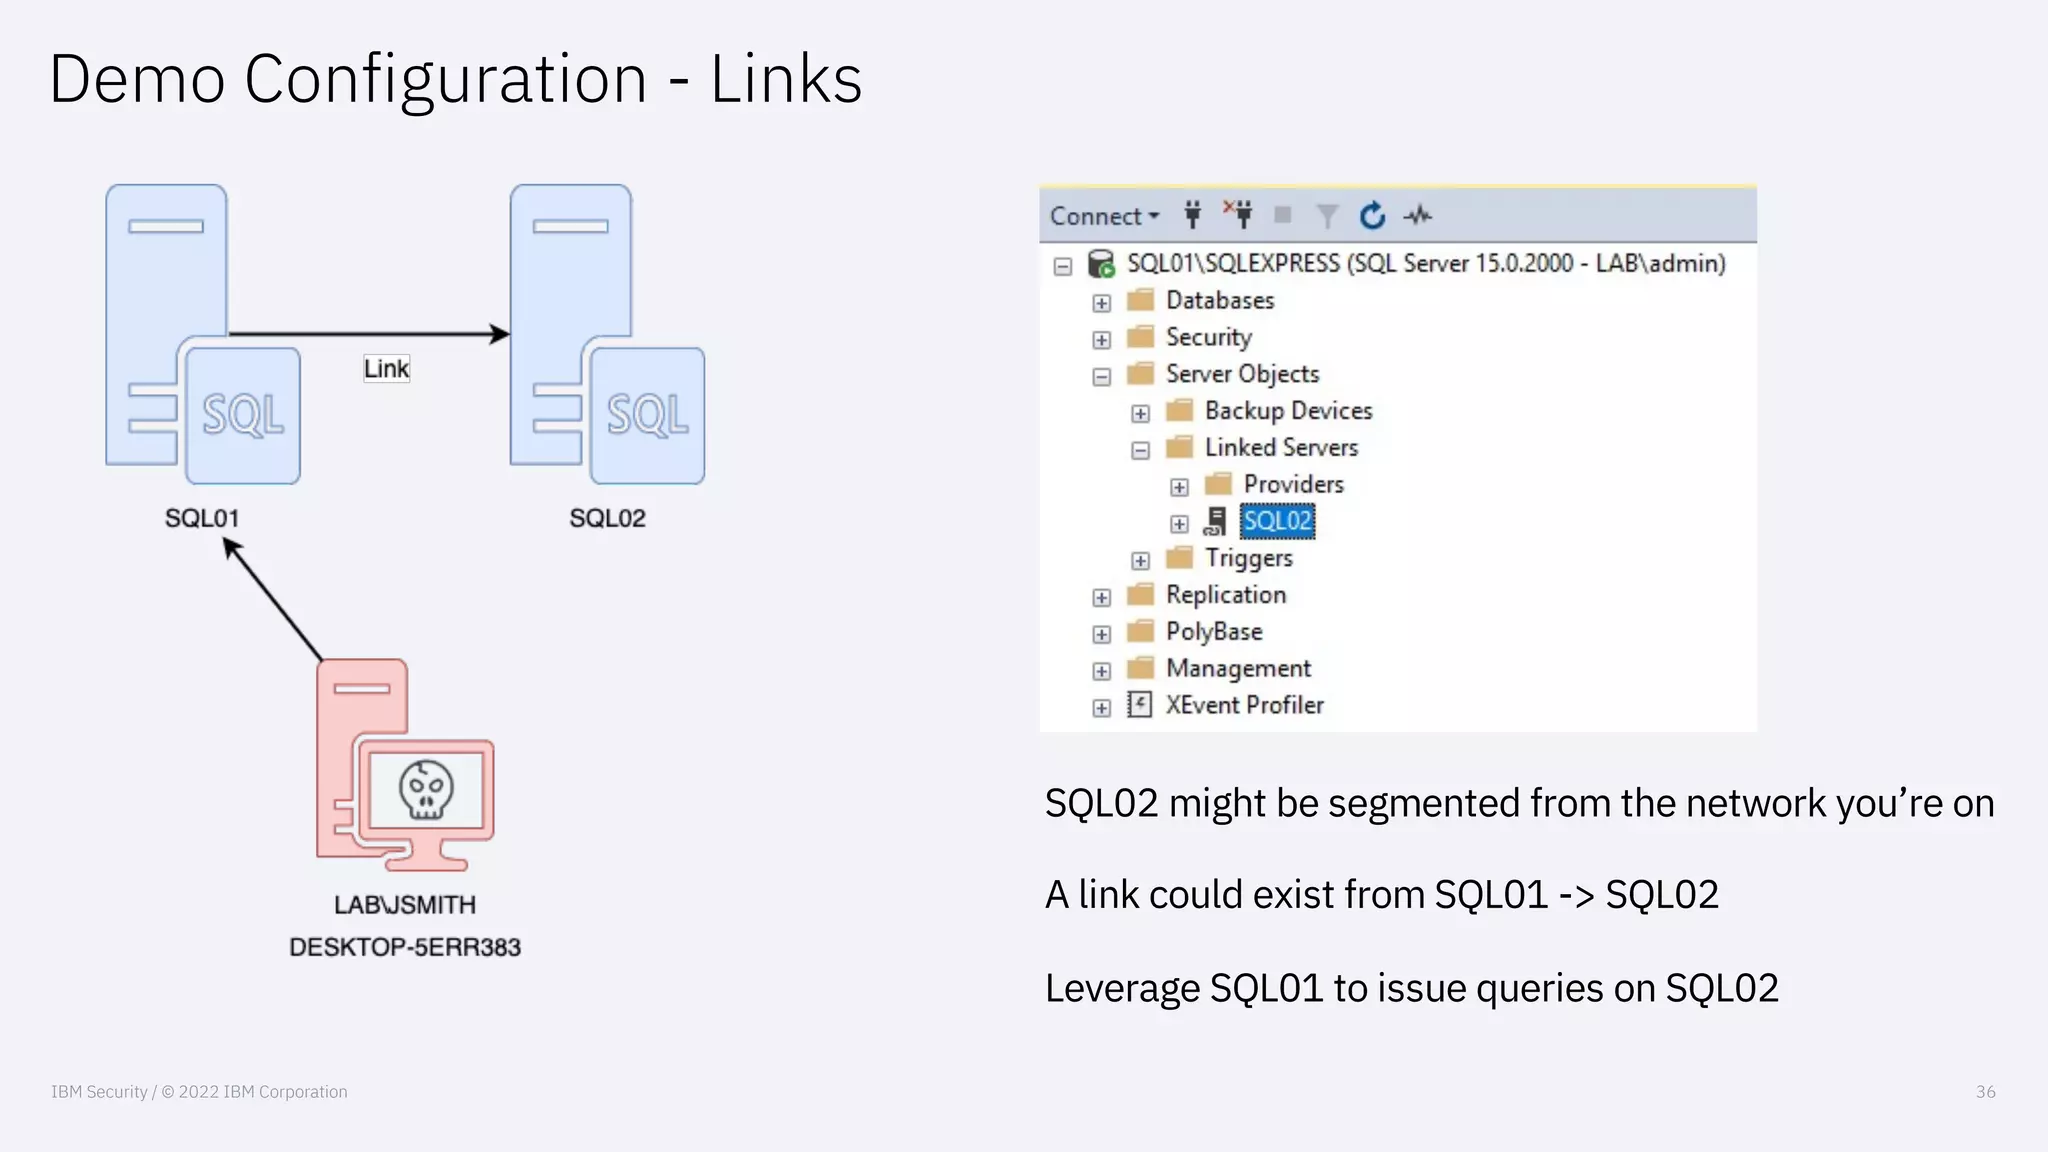Click the Replication folder icon
Image resolution: width=2048 pixels, height=1152 pixels.
tap(1140, 594)
